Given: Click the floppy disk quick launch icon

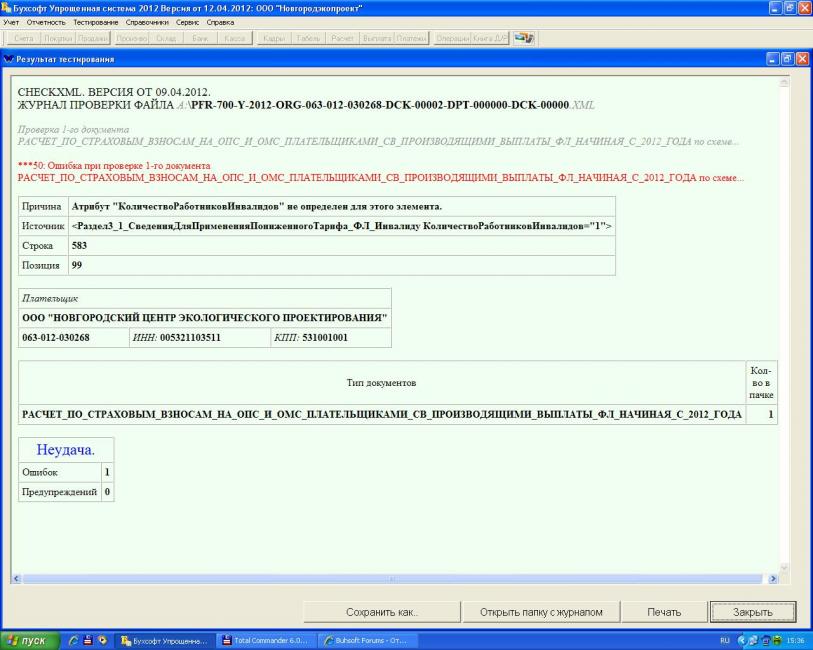Looking at the screenshot, I should pyautogui.click(x=89, y=640).
